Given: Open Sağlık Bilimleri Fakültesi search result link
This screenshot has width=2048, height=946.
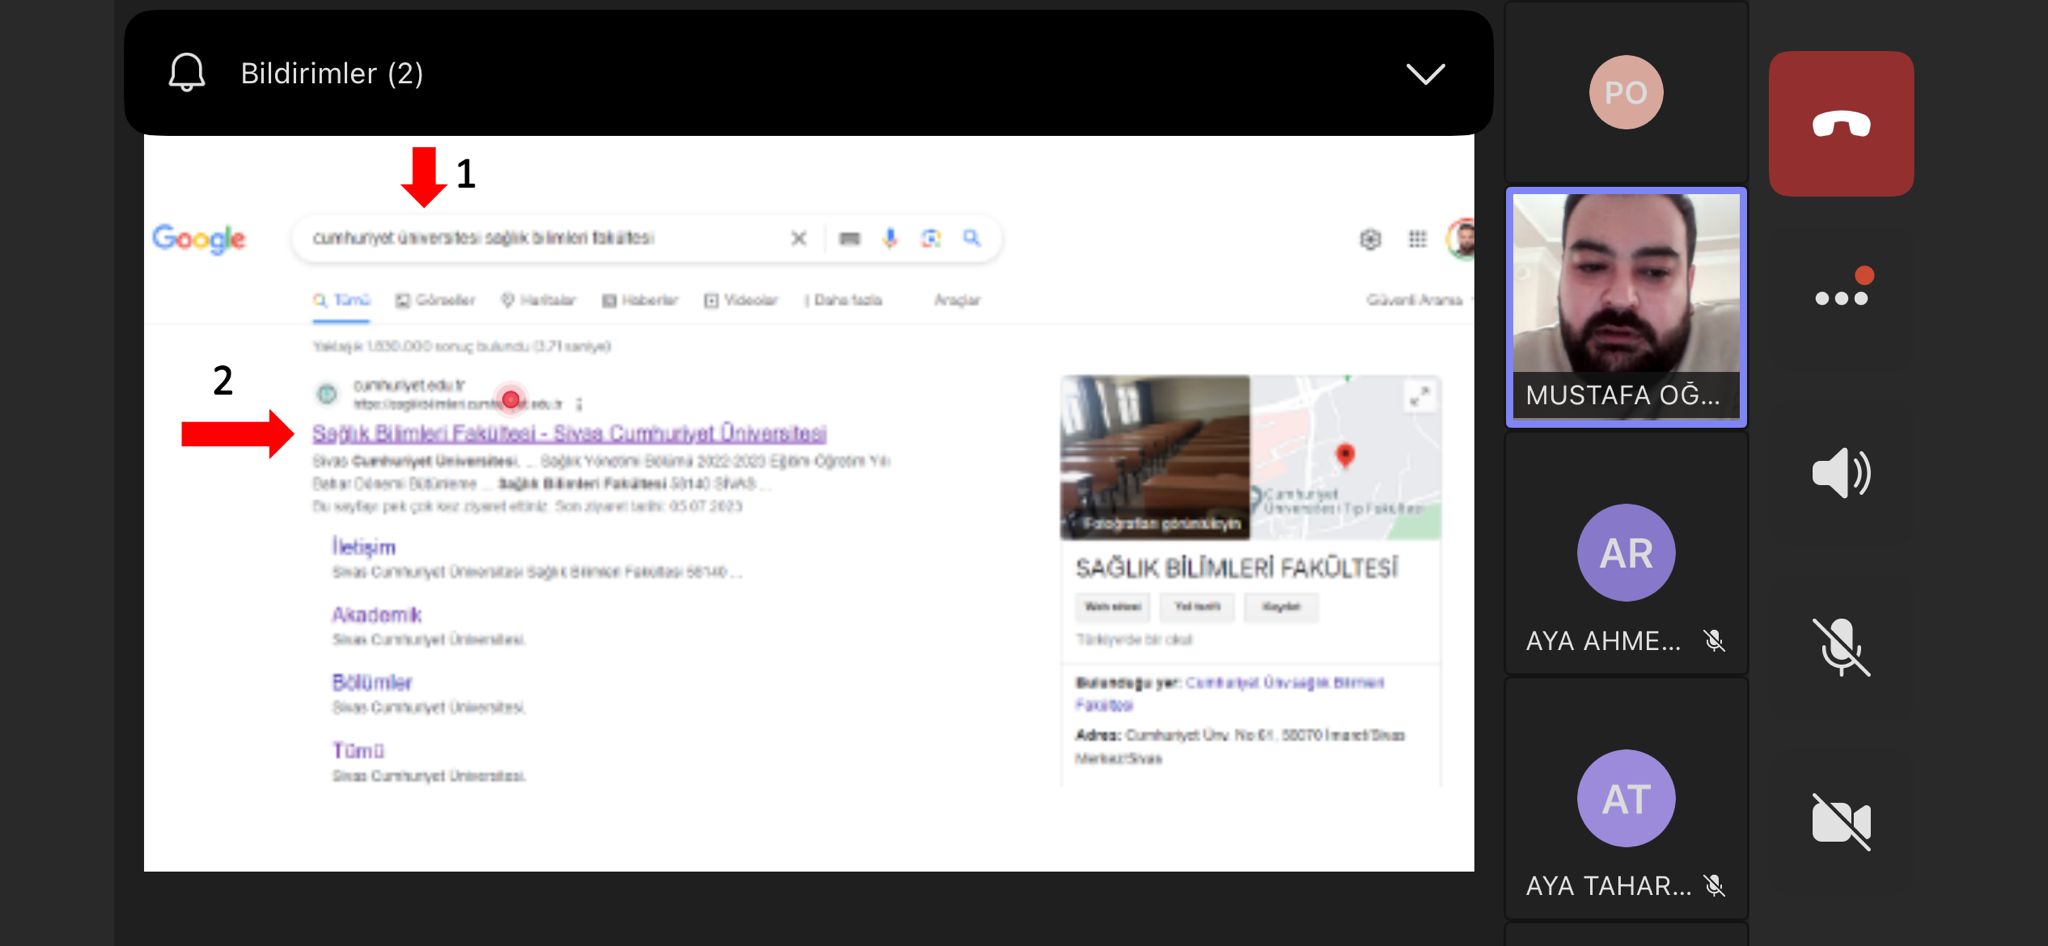Looking at the screenshot, I should point(569,433).
